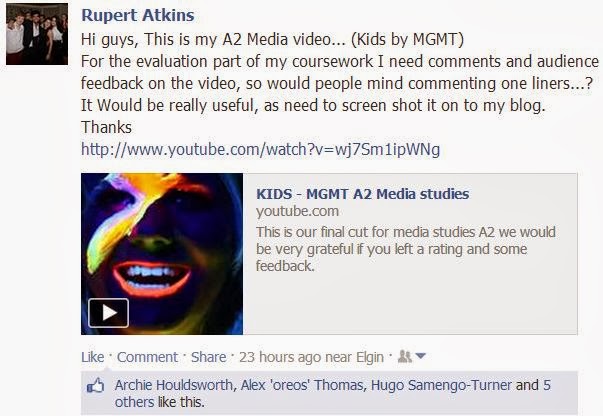Open Hugo Samengo-Turner's profile
The height and width of the screenshot is (416, 603).
pyautogui.click(x=441, y=385)
